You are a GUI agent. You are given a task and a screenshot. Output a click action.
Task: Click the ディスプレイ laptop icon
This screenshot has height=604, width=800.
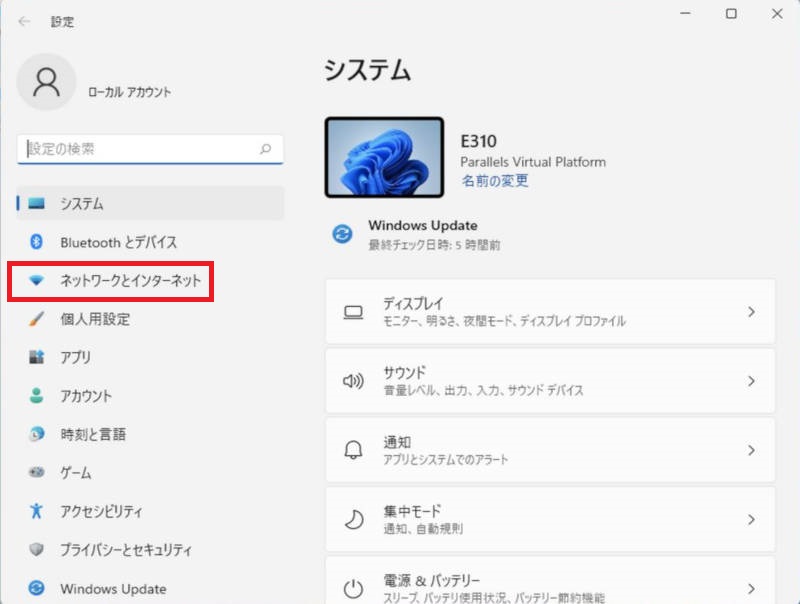click(x=353, y=312)
